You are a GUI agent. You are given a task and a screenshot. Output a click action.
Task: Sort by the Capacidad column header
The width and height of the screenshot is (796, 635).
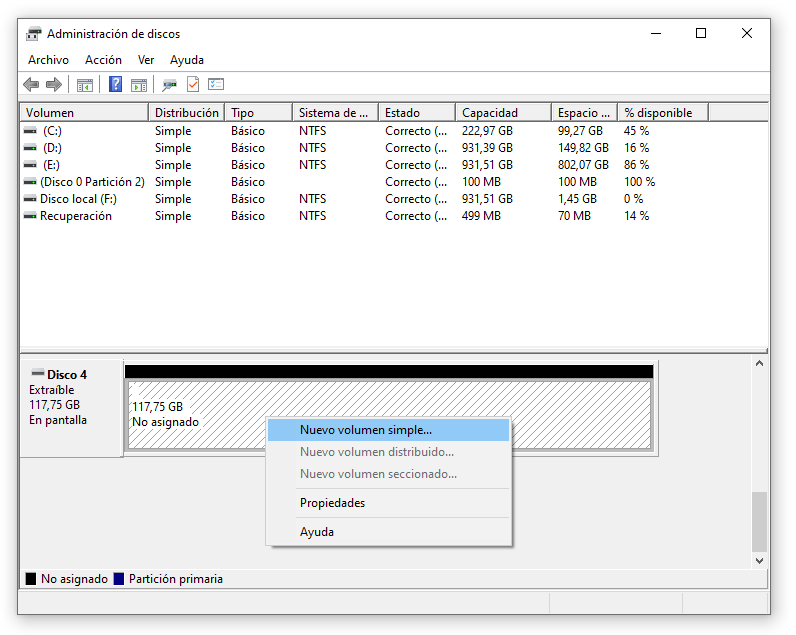(503, 113)
